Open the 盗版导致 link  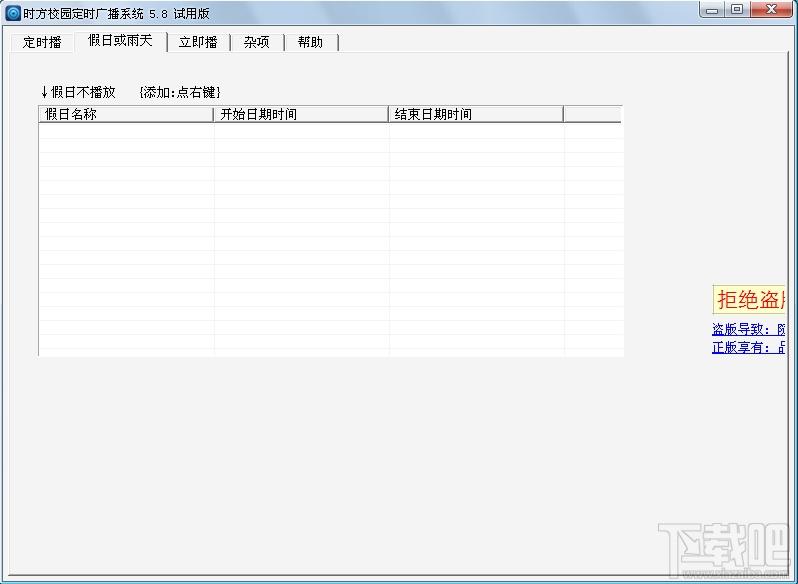(x=748, y=330)
